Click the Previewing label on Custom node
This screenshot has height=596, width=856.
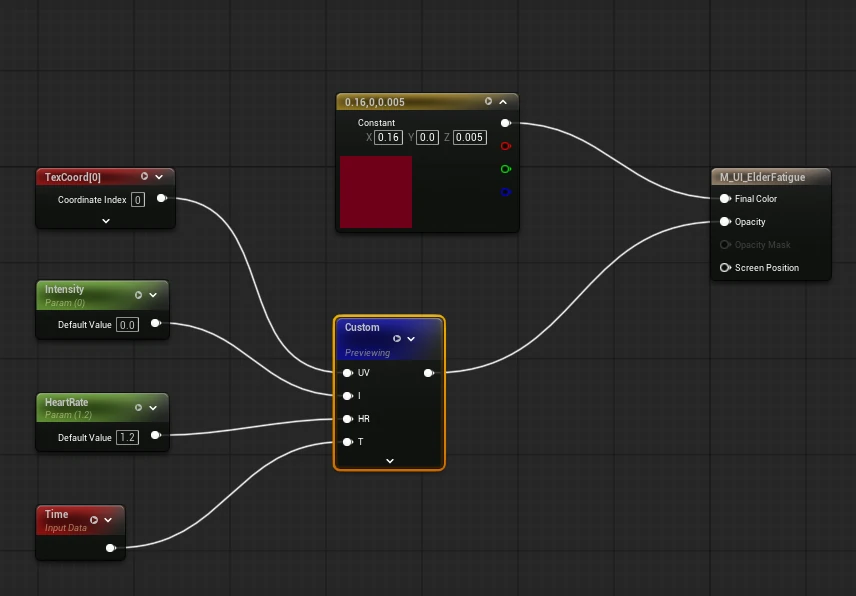tap(367, 353)
